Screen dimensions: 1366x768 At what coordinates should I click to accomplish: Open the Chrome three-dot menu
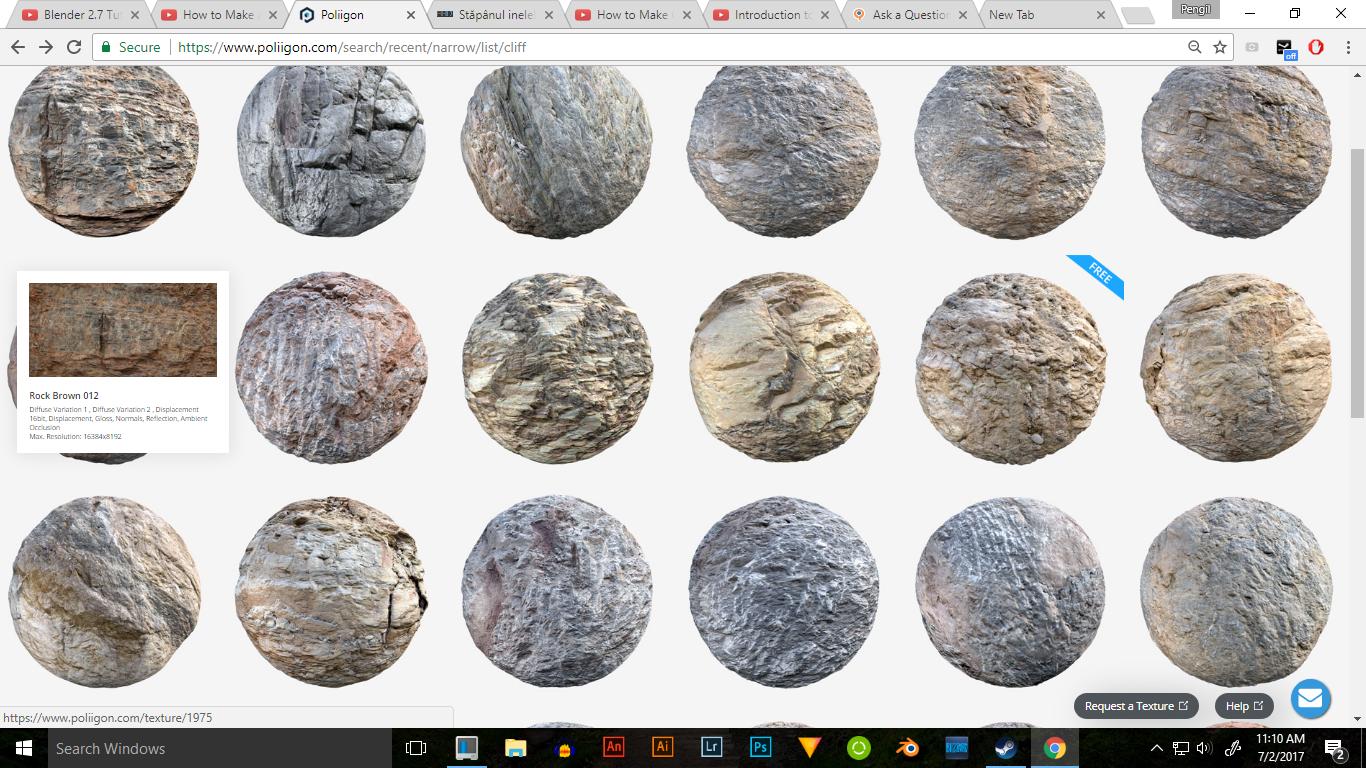click(x=1346, y=47)
